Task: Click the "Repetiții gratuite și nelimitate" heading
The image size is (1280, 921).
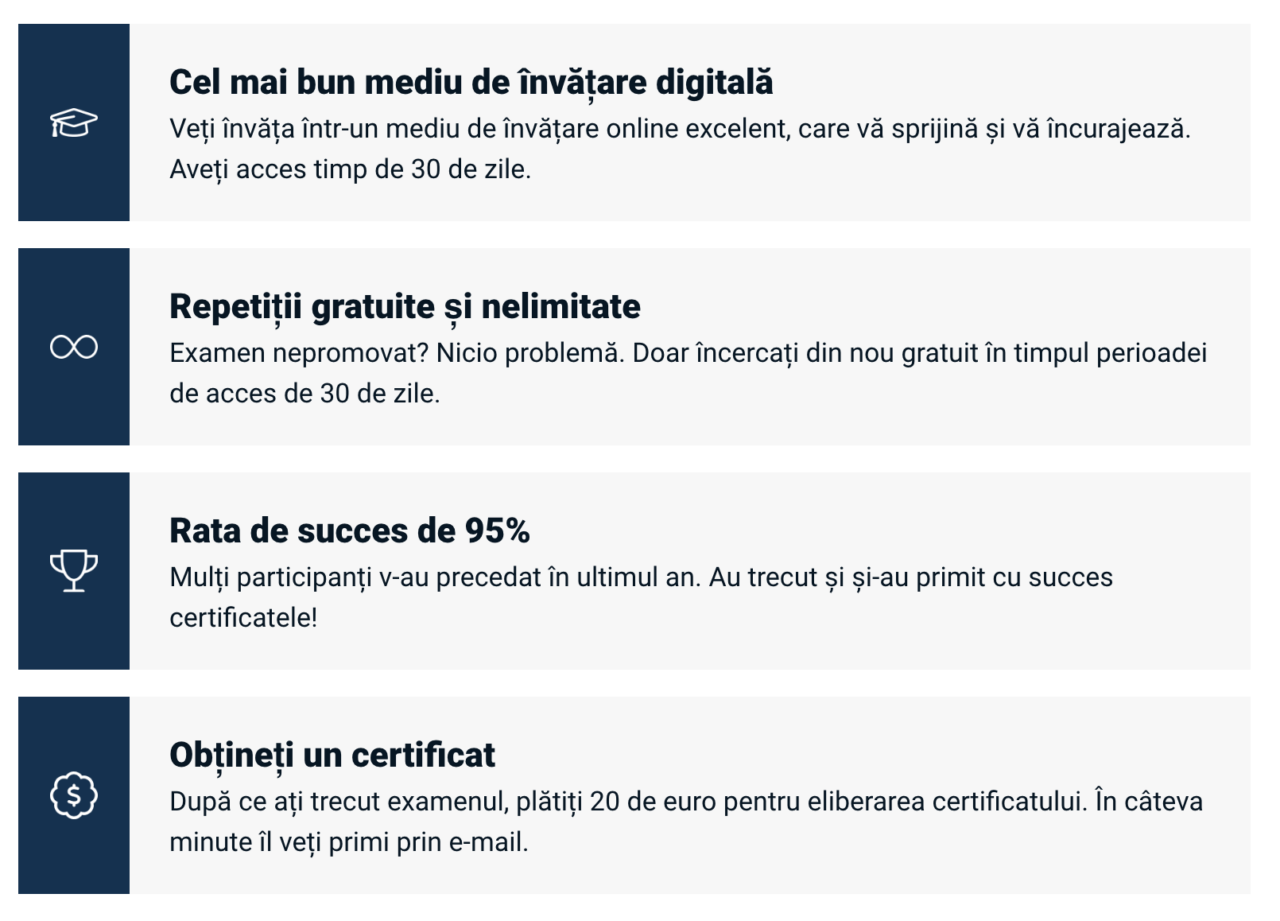Action: point(405,307)
